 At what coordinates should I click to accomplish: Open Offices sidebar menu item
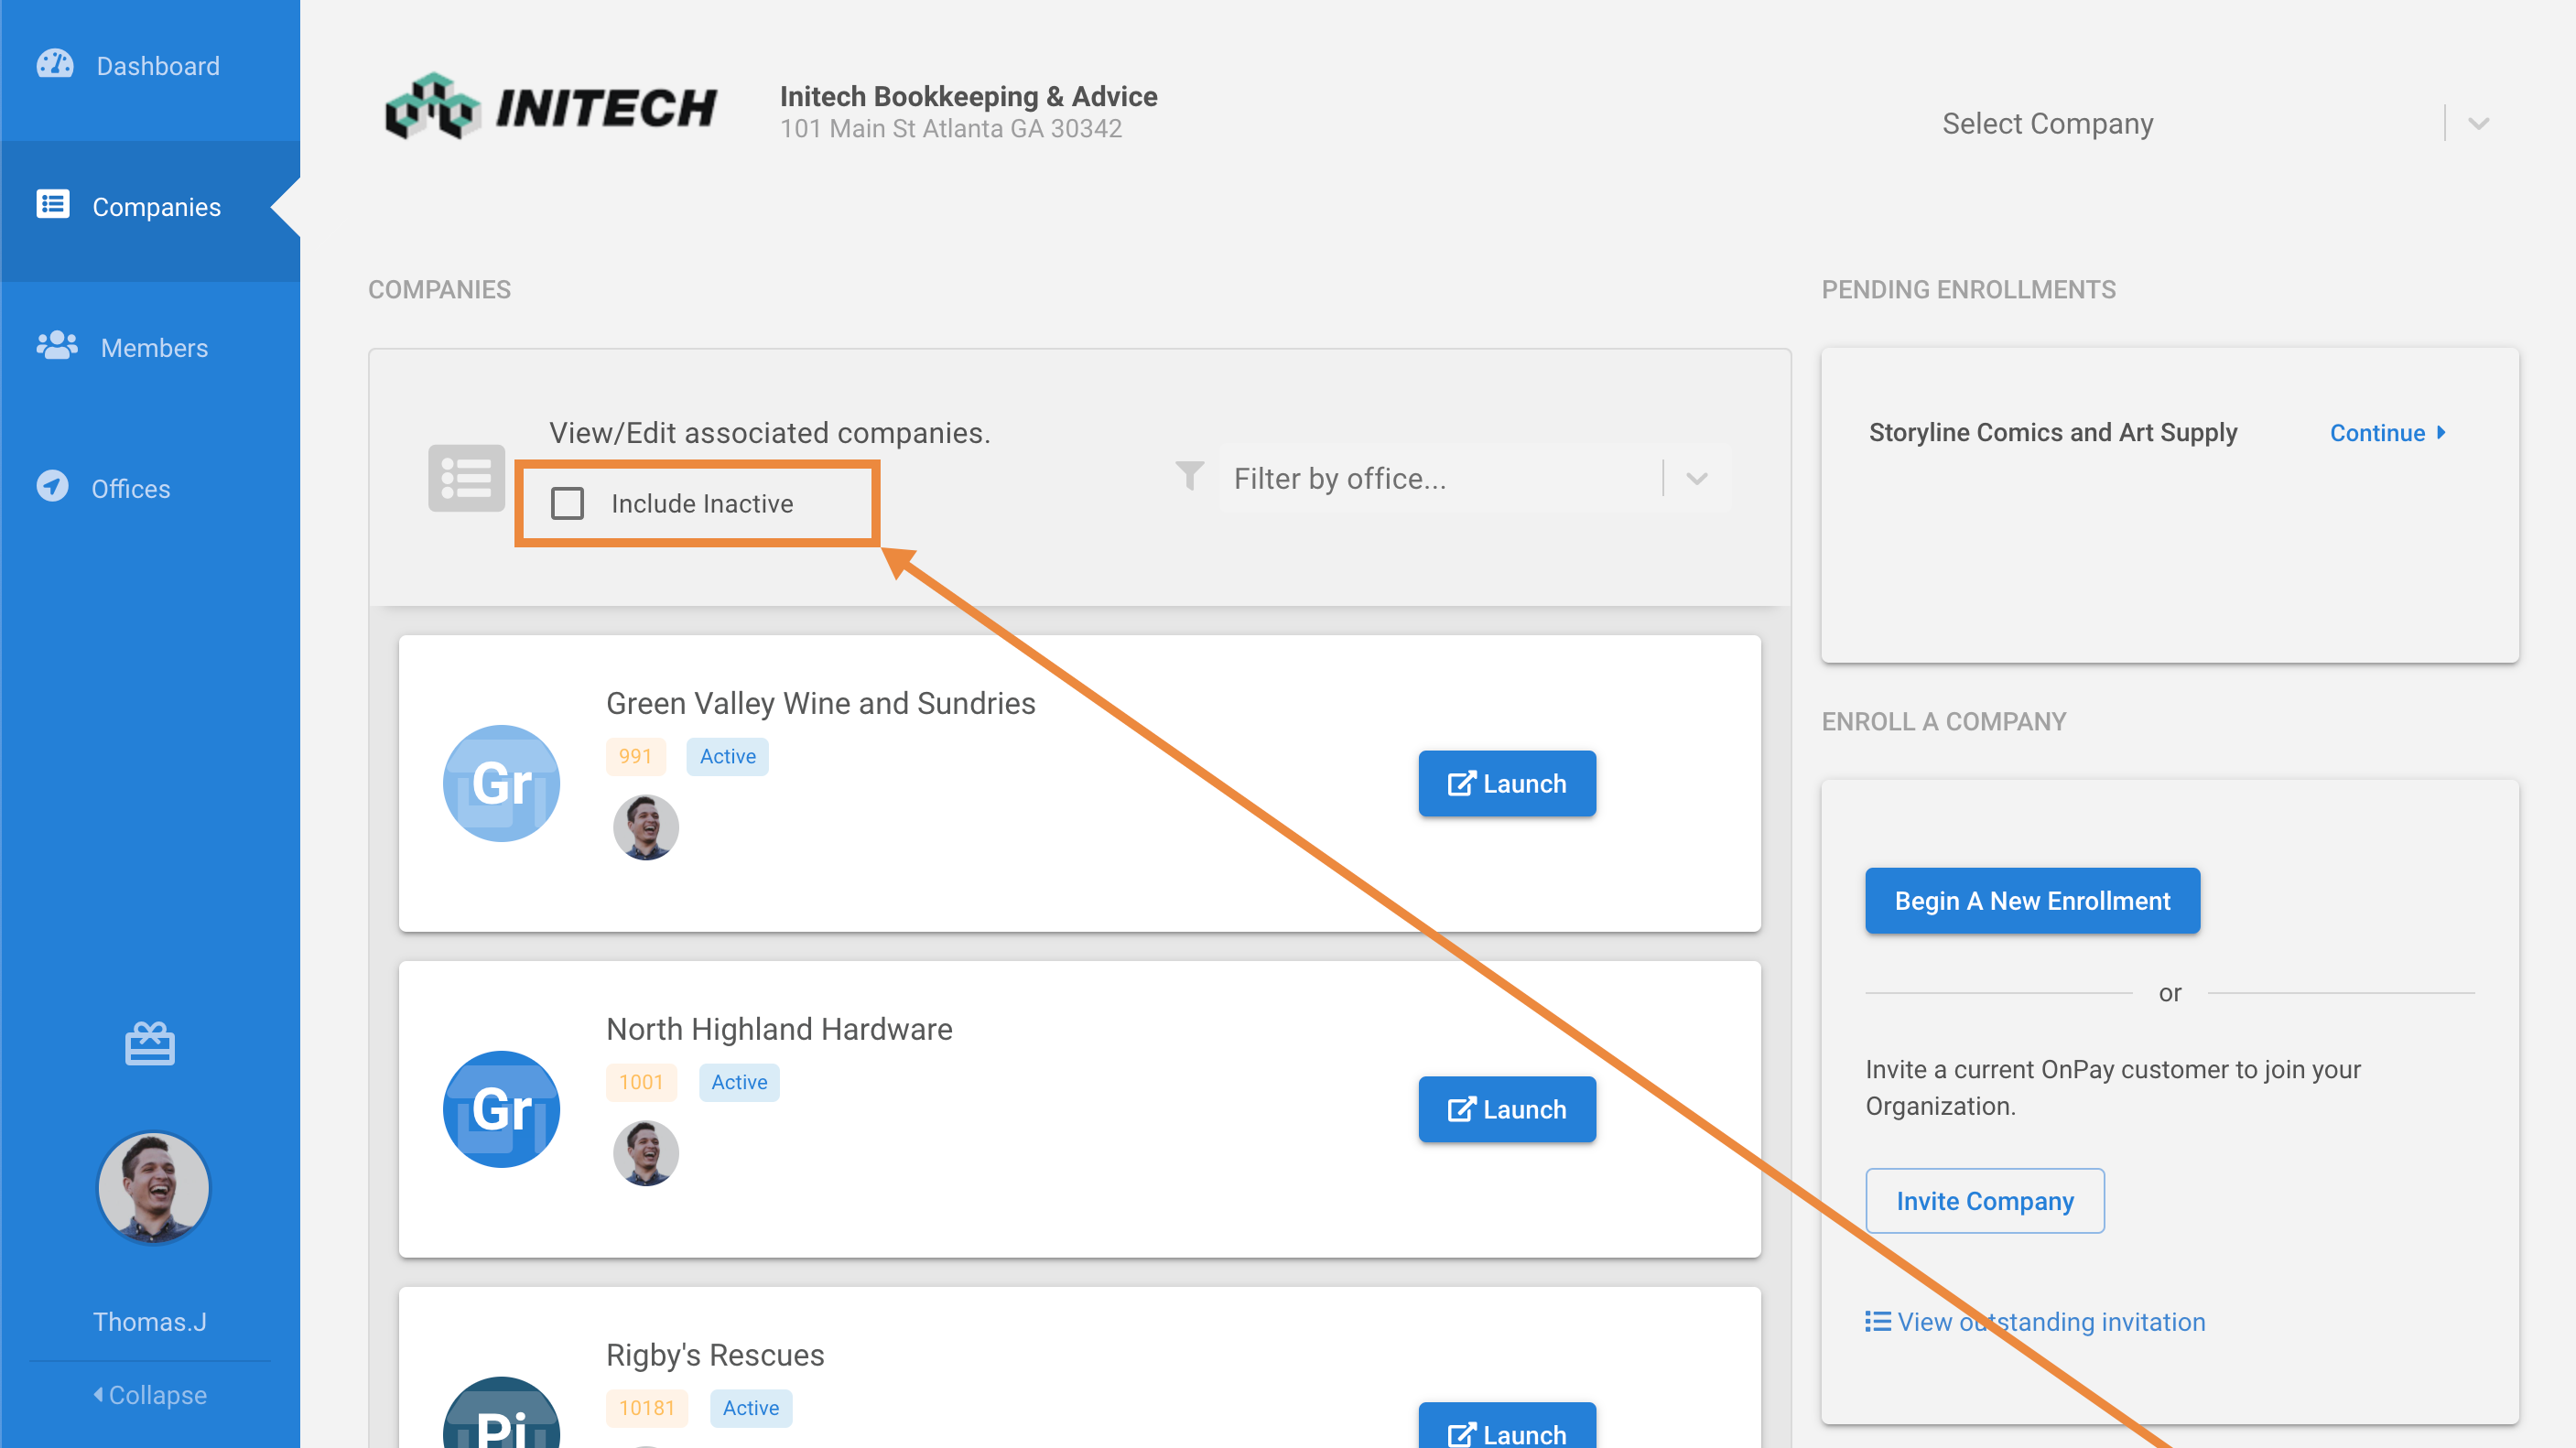click(150, 489)
